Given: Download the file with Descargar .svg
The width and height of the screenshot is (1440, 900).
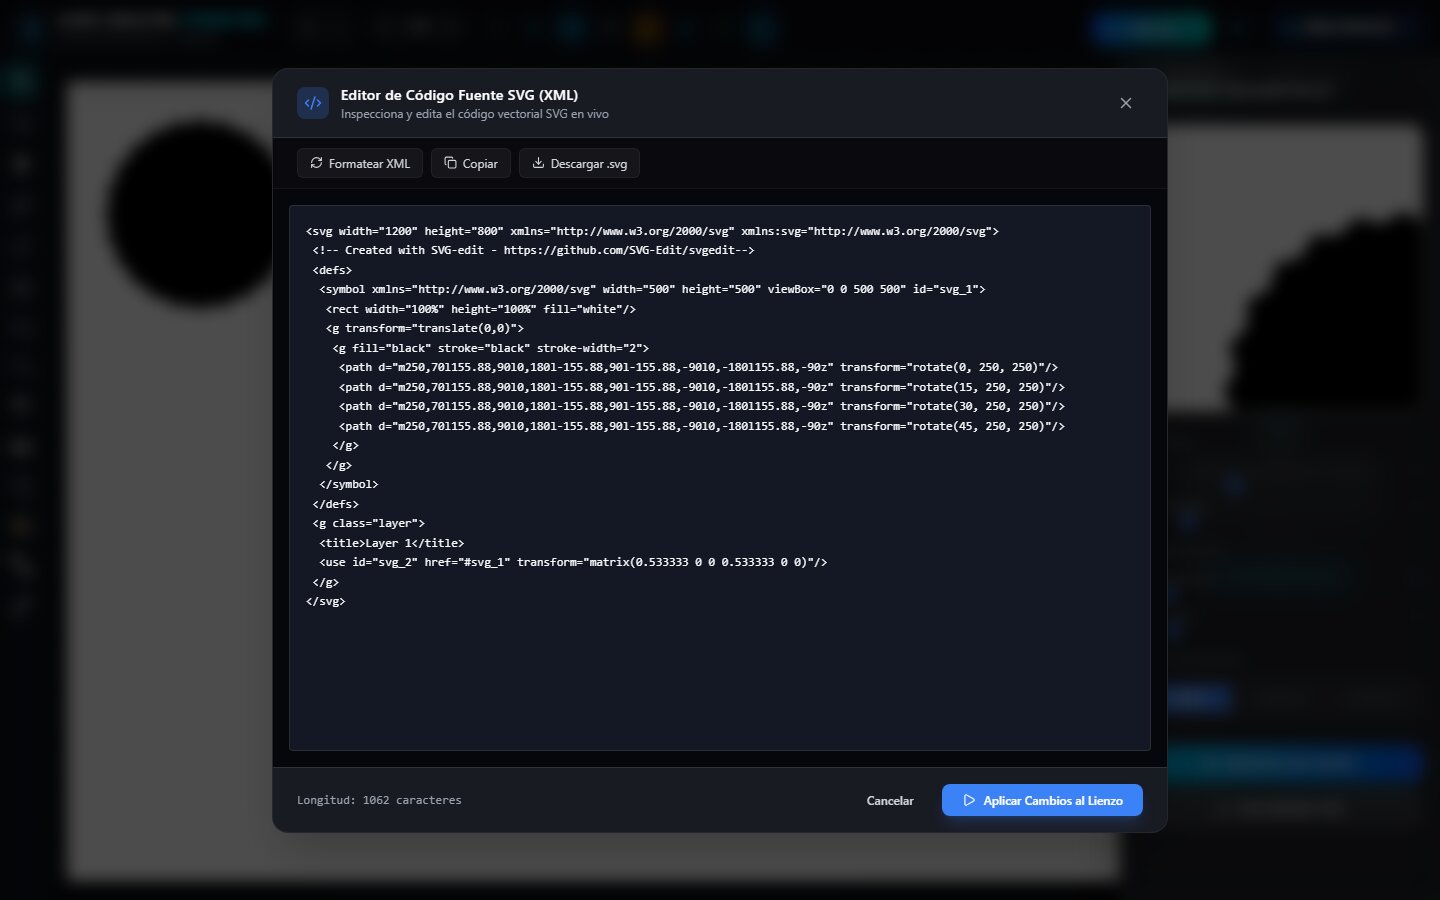Looking at the screenshot, I should pos(579,163).
